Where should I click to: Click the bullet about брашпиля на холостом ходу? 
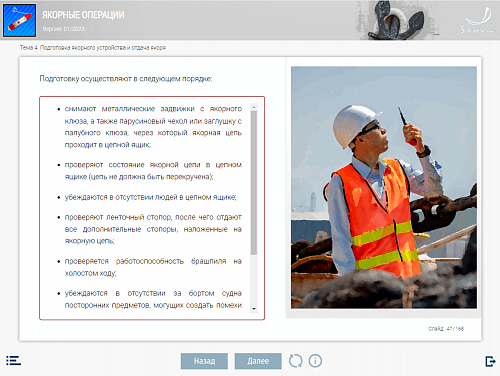coord(153,267)
